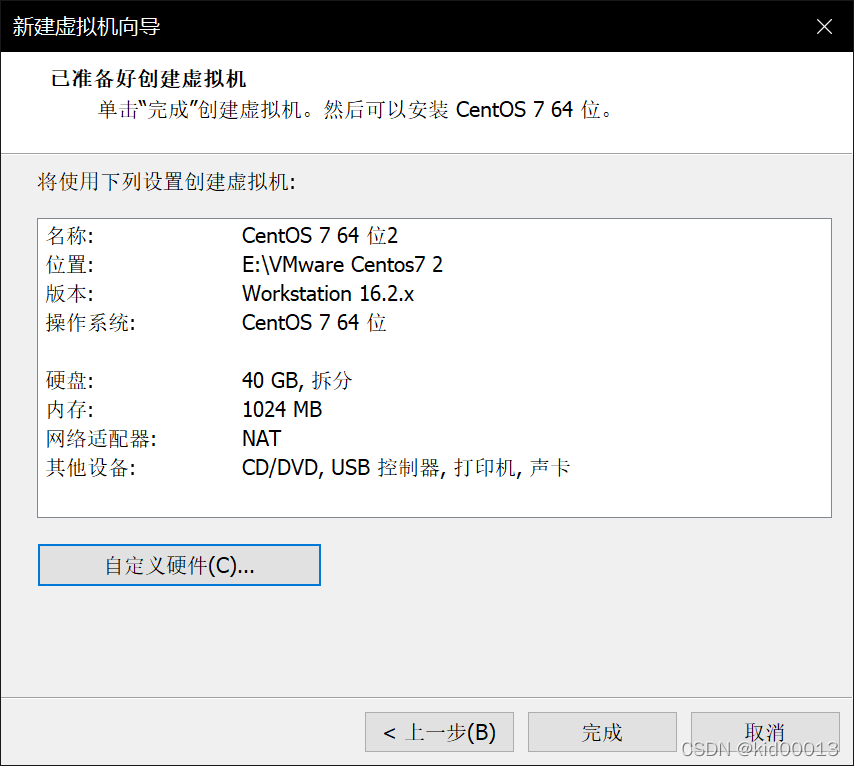Go back with the 上一步(B) button
Screen dimensions: 854x766
[x=439, y=732]
